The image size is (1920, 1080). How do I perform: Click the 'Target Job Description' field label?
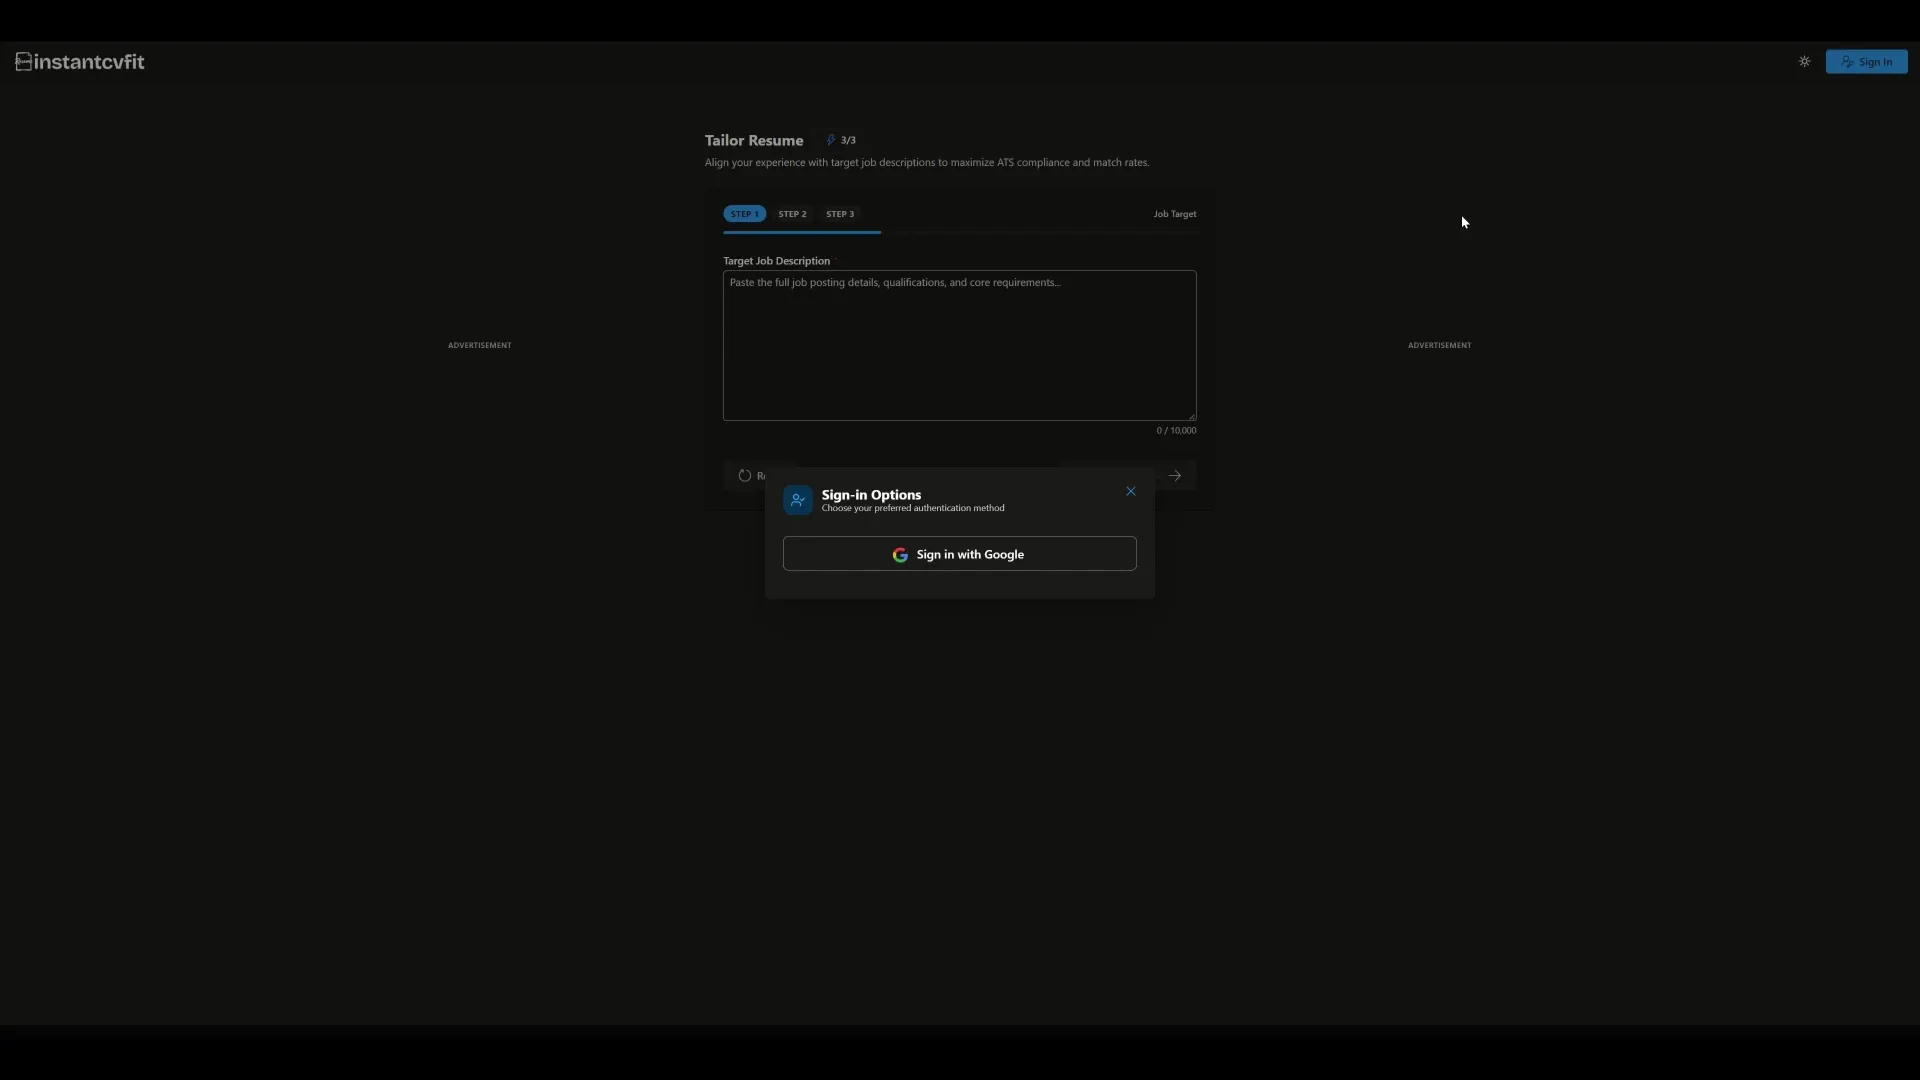[777, 261]
